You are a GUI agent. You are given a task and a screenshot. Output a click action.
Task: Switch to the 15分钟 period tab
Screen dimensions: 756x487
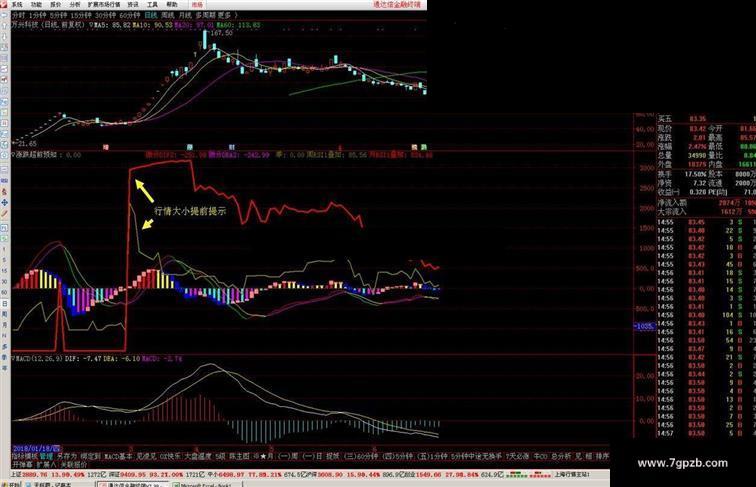[x=81, y=15]
